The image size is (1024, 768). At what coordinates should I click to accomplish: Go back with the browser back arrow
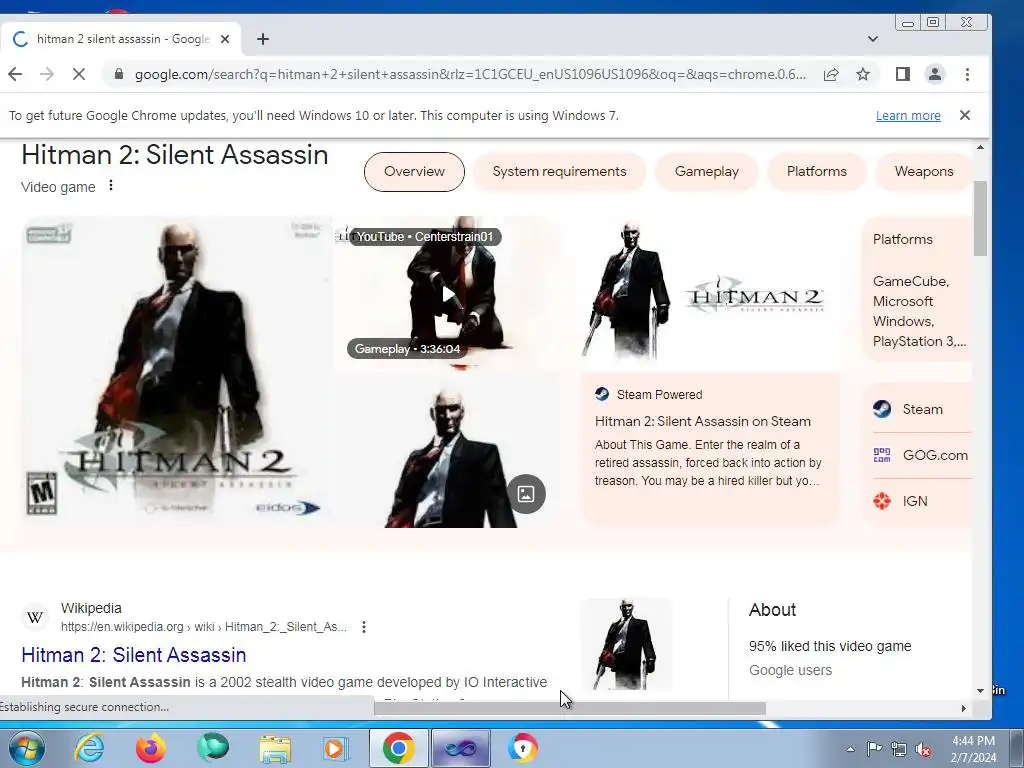pyautogui.click(x=15, y=74)
